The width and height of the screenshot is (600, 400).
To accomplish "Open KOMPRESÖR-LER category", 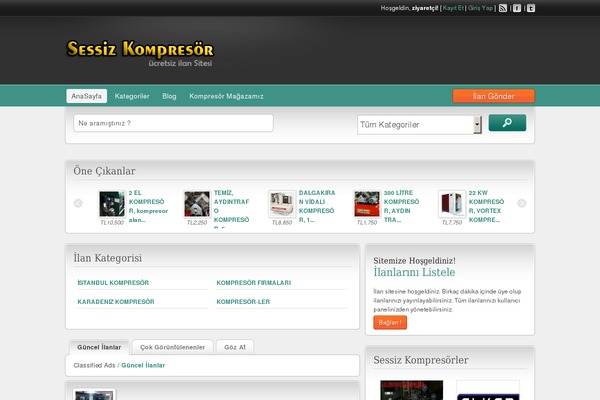I will (243, 302).
